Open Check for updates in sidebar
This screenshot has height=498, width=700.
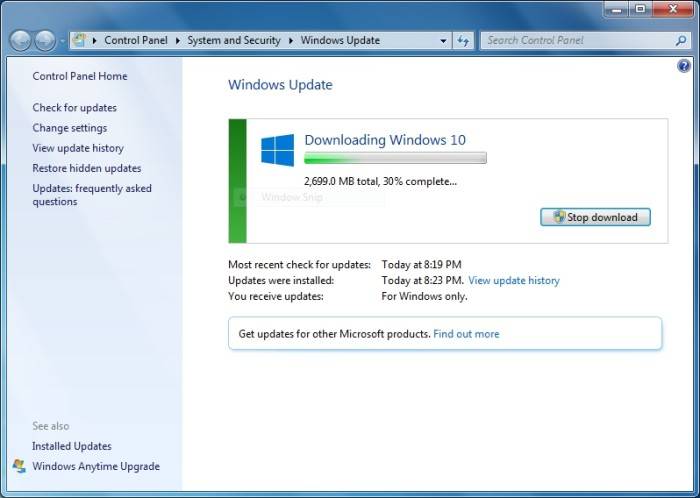pos(74,107)
